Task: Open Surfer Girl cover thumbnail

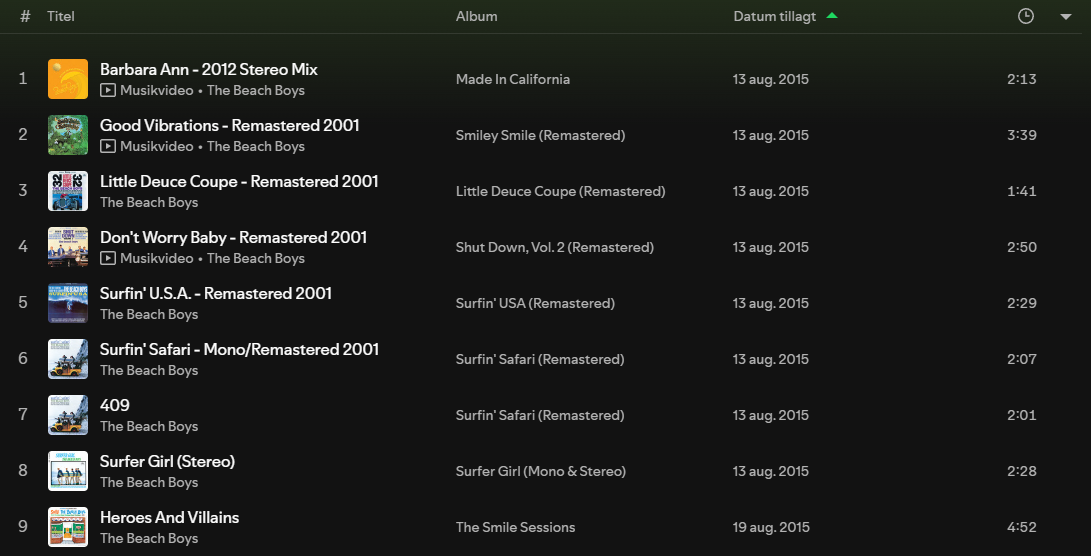Action: click(x=67, y=471)
